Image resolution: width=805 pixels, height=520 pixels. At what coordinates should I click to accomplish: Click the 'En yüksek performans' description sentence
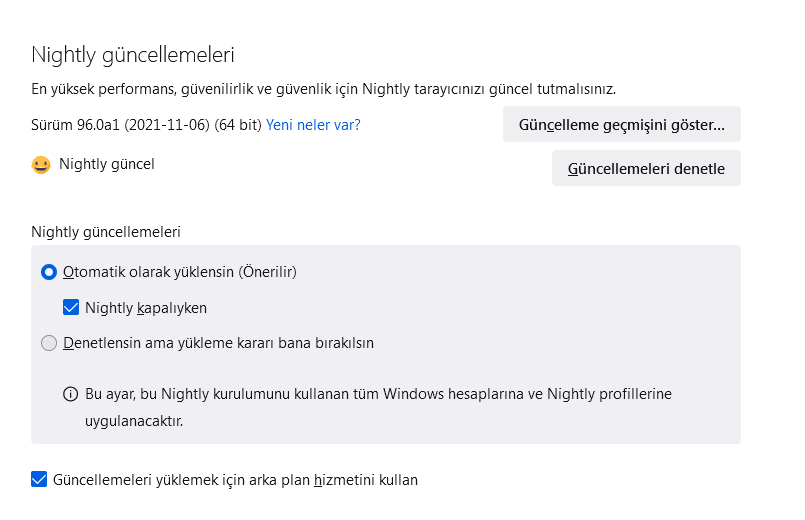(x=323, y=89)
